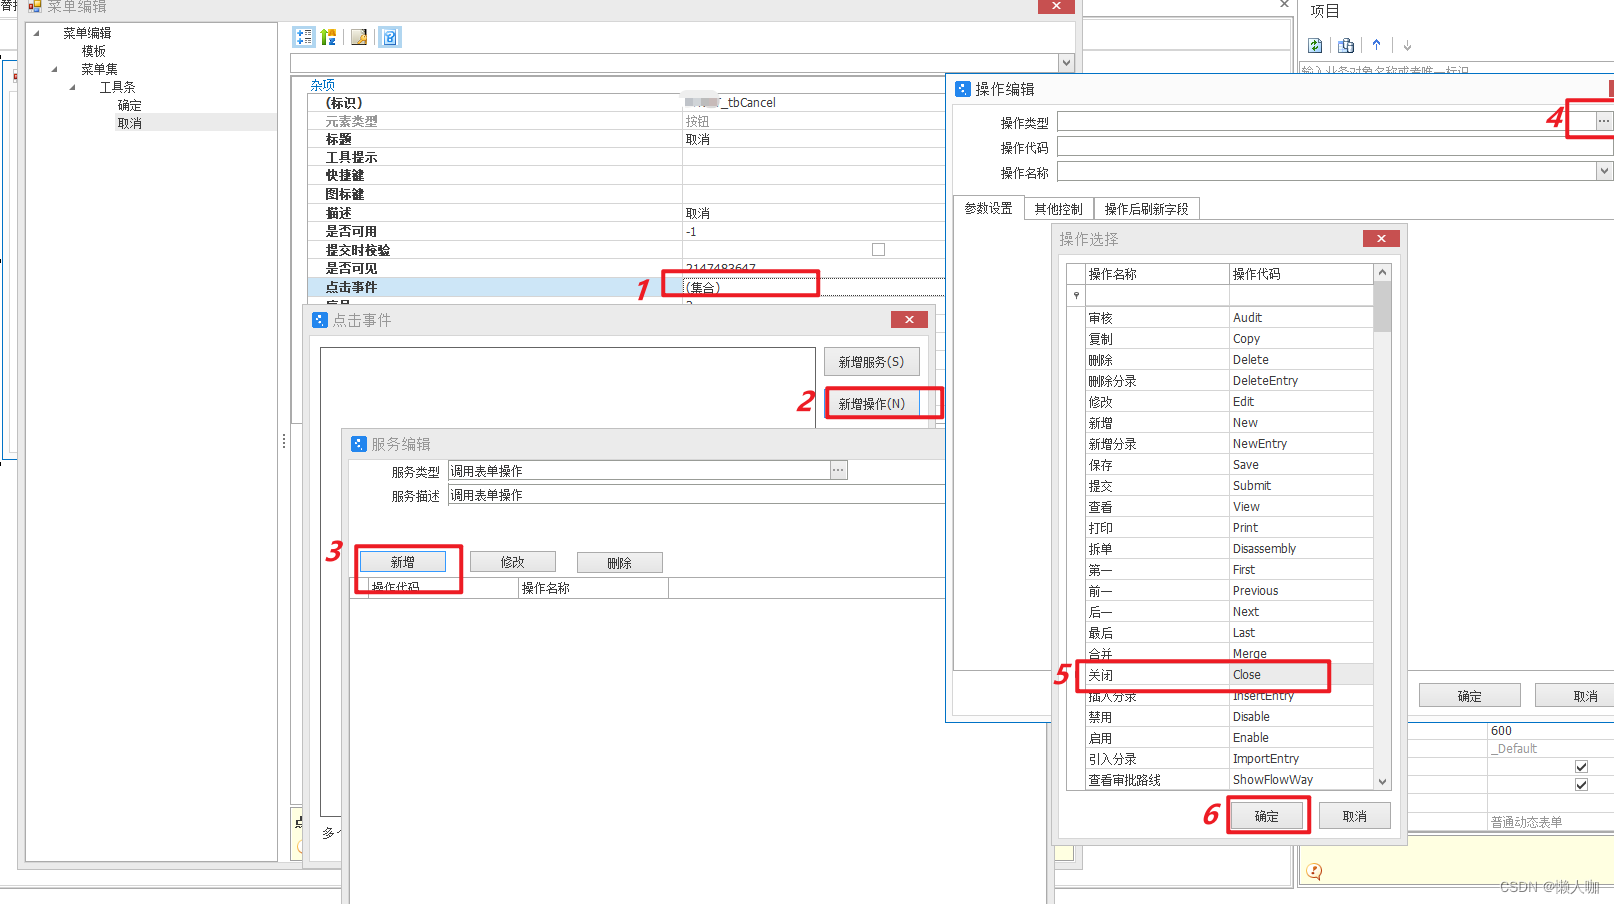
Task: Select the 删除分录 DeleteEntry row
Action: [1229, 380]
